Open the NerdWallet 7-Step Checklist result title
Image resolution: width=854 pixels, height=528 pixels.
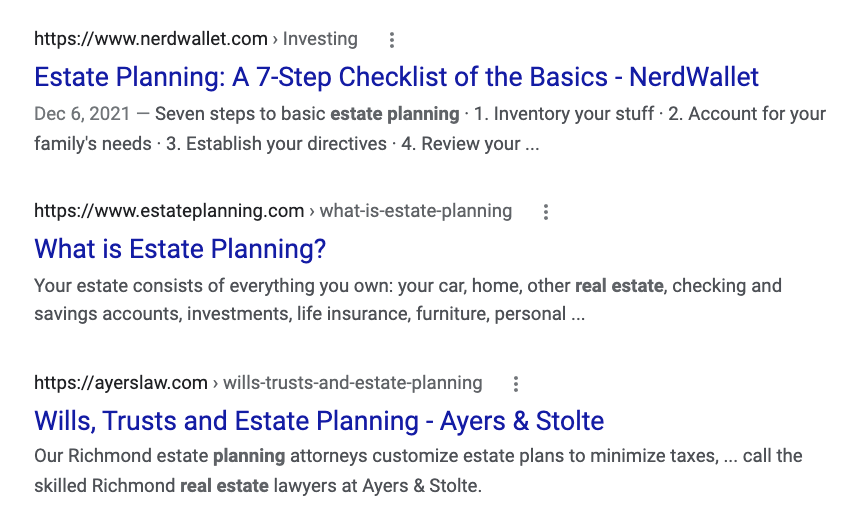click(396, 77)
